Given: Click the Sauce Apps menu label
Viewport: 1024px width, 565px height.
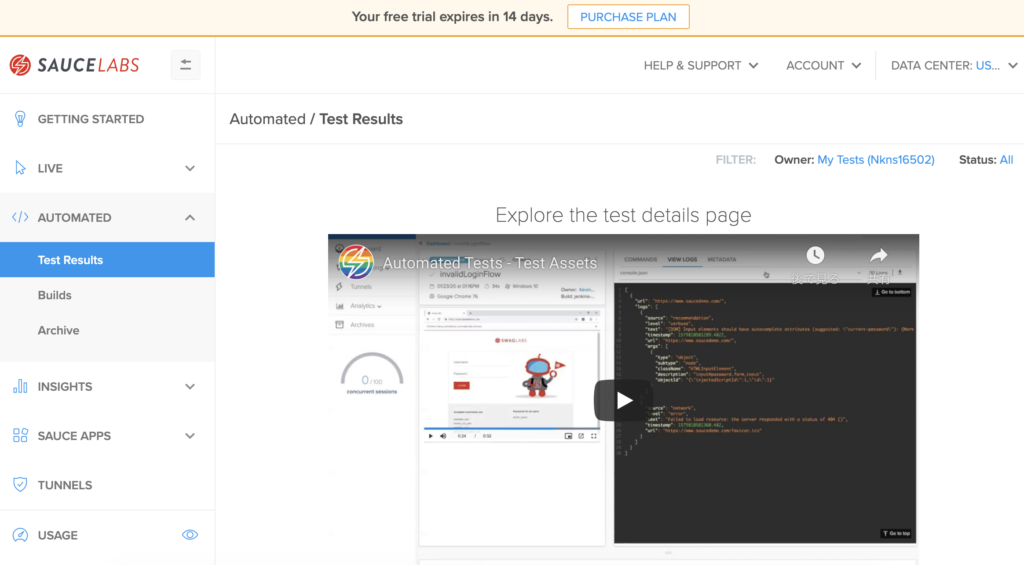Looking at the screenshot, I should (74, 436).
